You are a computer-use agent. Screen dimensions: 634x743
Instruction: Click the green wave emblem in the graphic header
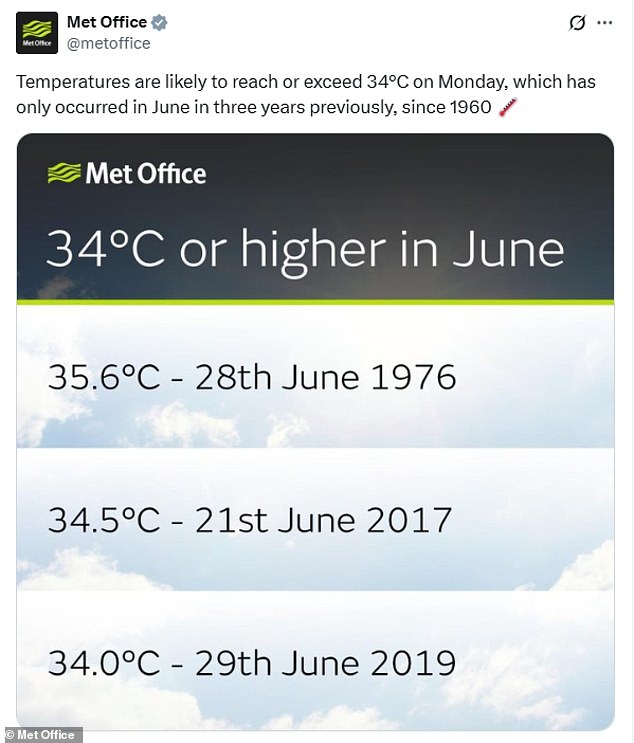coord(64,173)
